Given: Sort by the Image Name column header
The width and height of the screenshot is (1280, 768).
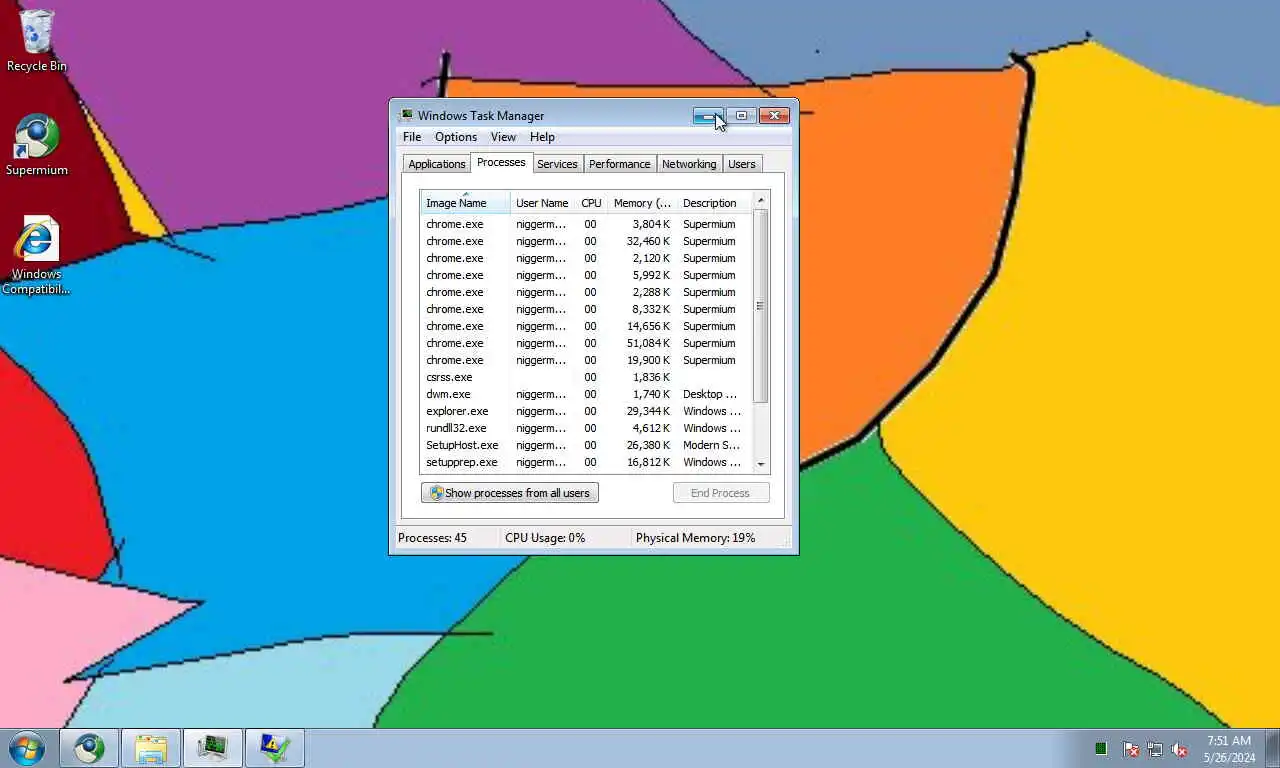Looking at the screenshot, I should pyautogui.click(x=465, y=203).
